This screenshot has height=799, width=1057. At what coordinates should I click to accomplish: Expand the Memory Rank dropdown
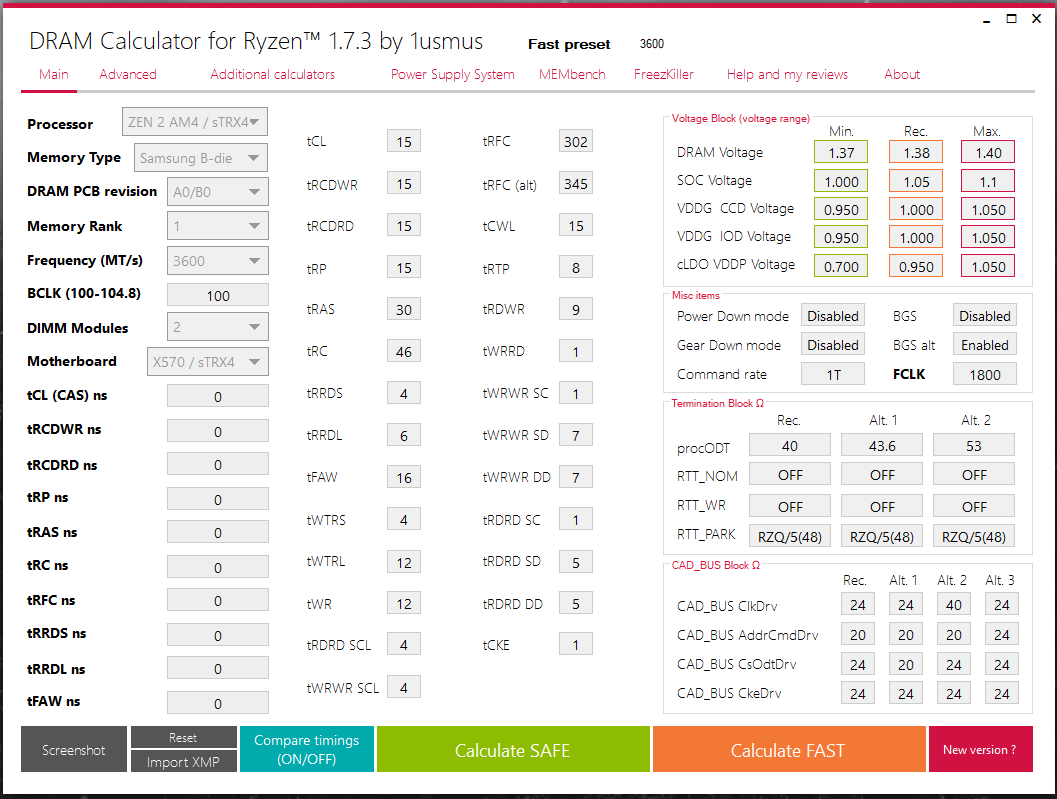(x=218, y=226)
